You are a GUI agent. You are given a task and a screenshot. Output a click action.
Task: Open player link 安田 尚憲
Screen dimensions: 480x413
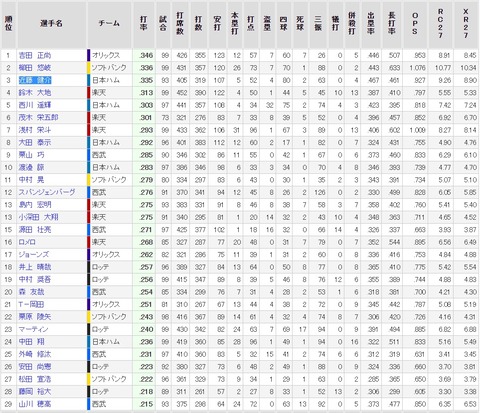tap(35, 367)
